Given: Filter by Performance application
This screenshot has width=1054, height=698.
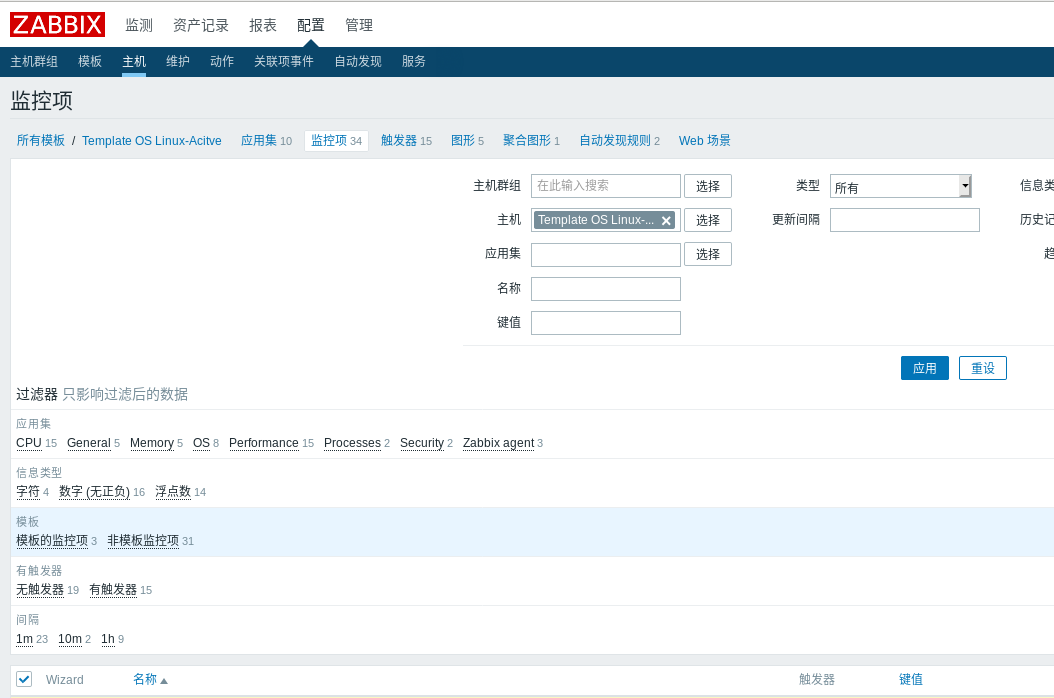Looking at the screenshot, I should click(x=264, y=442).
